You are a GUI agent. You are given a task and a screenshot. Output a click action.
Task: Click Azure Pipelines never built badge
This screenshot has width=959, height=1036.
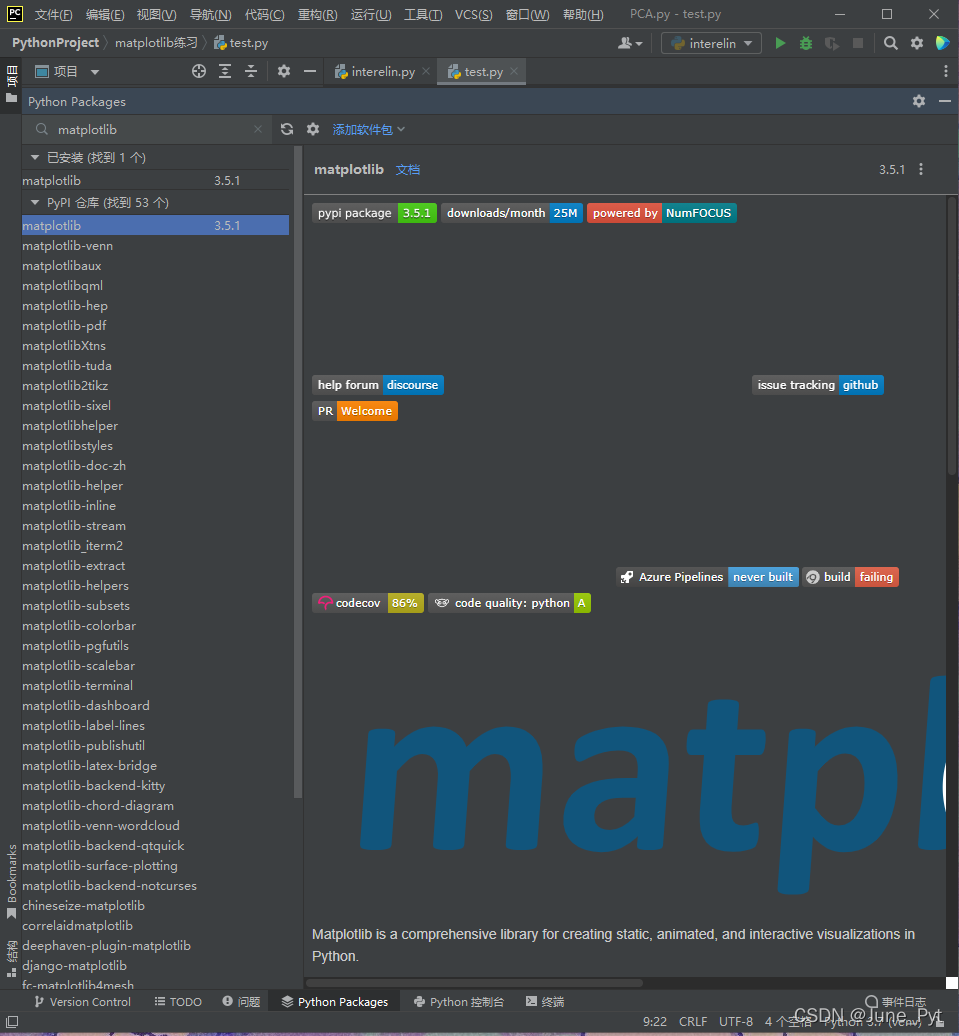click(707, 577)
